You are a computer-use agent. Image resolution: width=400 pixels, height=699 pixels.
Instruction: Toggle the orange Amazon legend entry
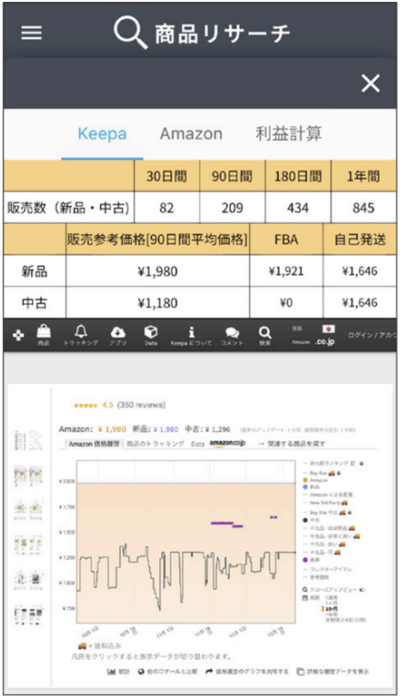coord(315,480)
